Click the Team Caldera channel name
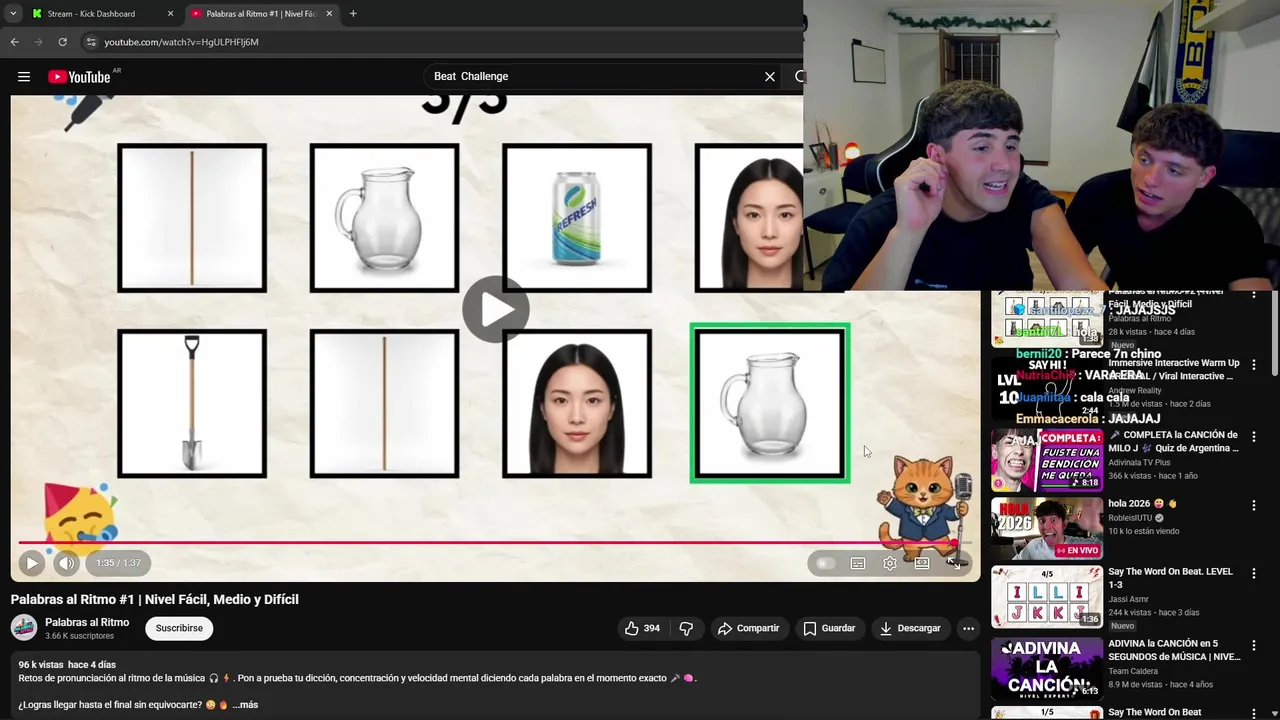The image size is (1280, 720). [1134, 672]
